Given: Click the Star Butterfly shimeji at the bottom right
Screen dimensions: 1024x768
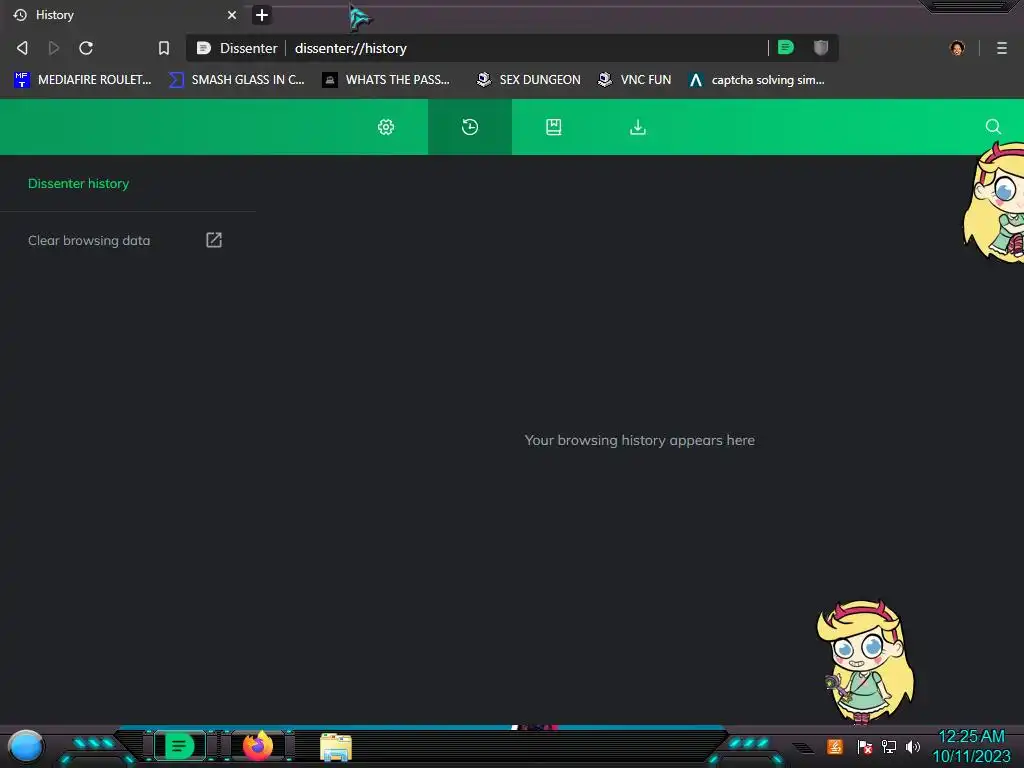Looking at the screenshot, I should click(866, 662).
